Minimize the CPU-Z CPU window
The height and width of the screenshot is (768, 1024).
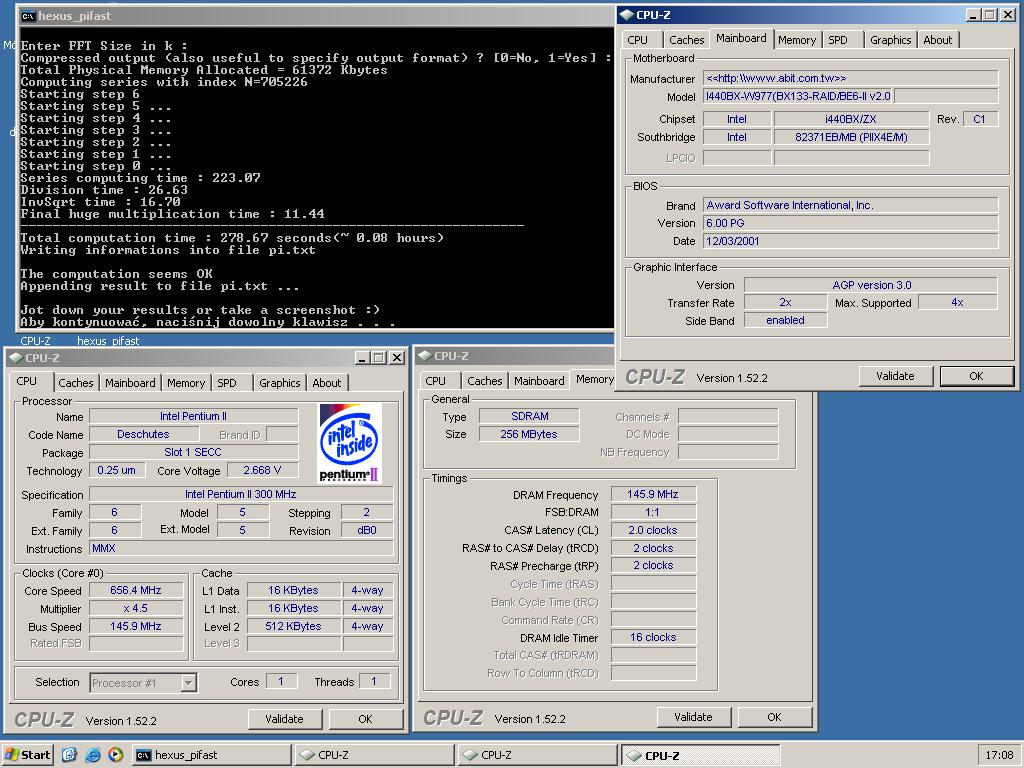[362, 358]
